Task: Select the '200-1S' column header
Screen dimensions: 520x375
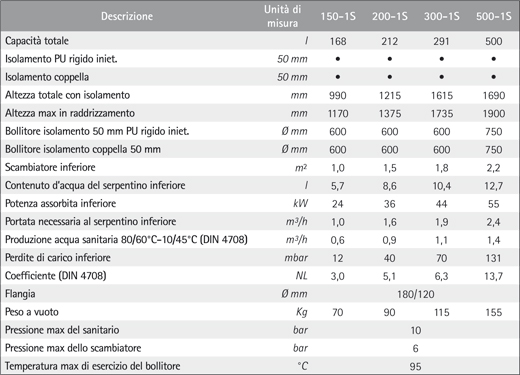Action: [x=390, y=16]
